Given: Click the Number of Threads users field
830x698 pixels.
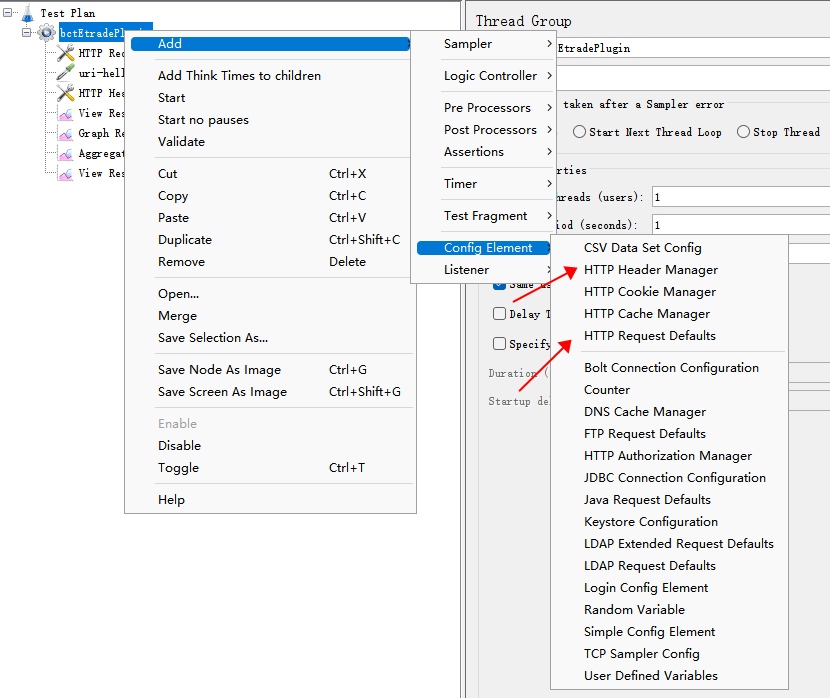Looking at the screenshot, I should (x=741, y=197).
